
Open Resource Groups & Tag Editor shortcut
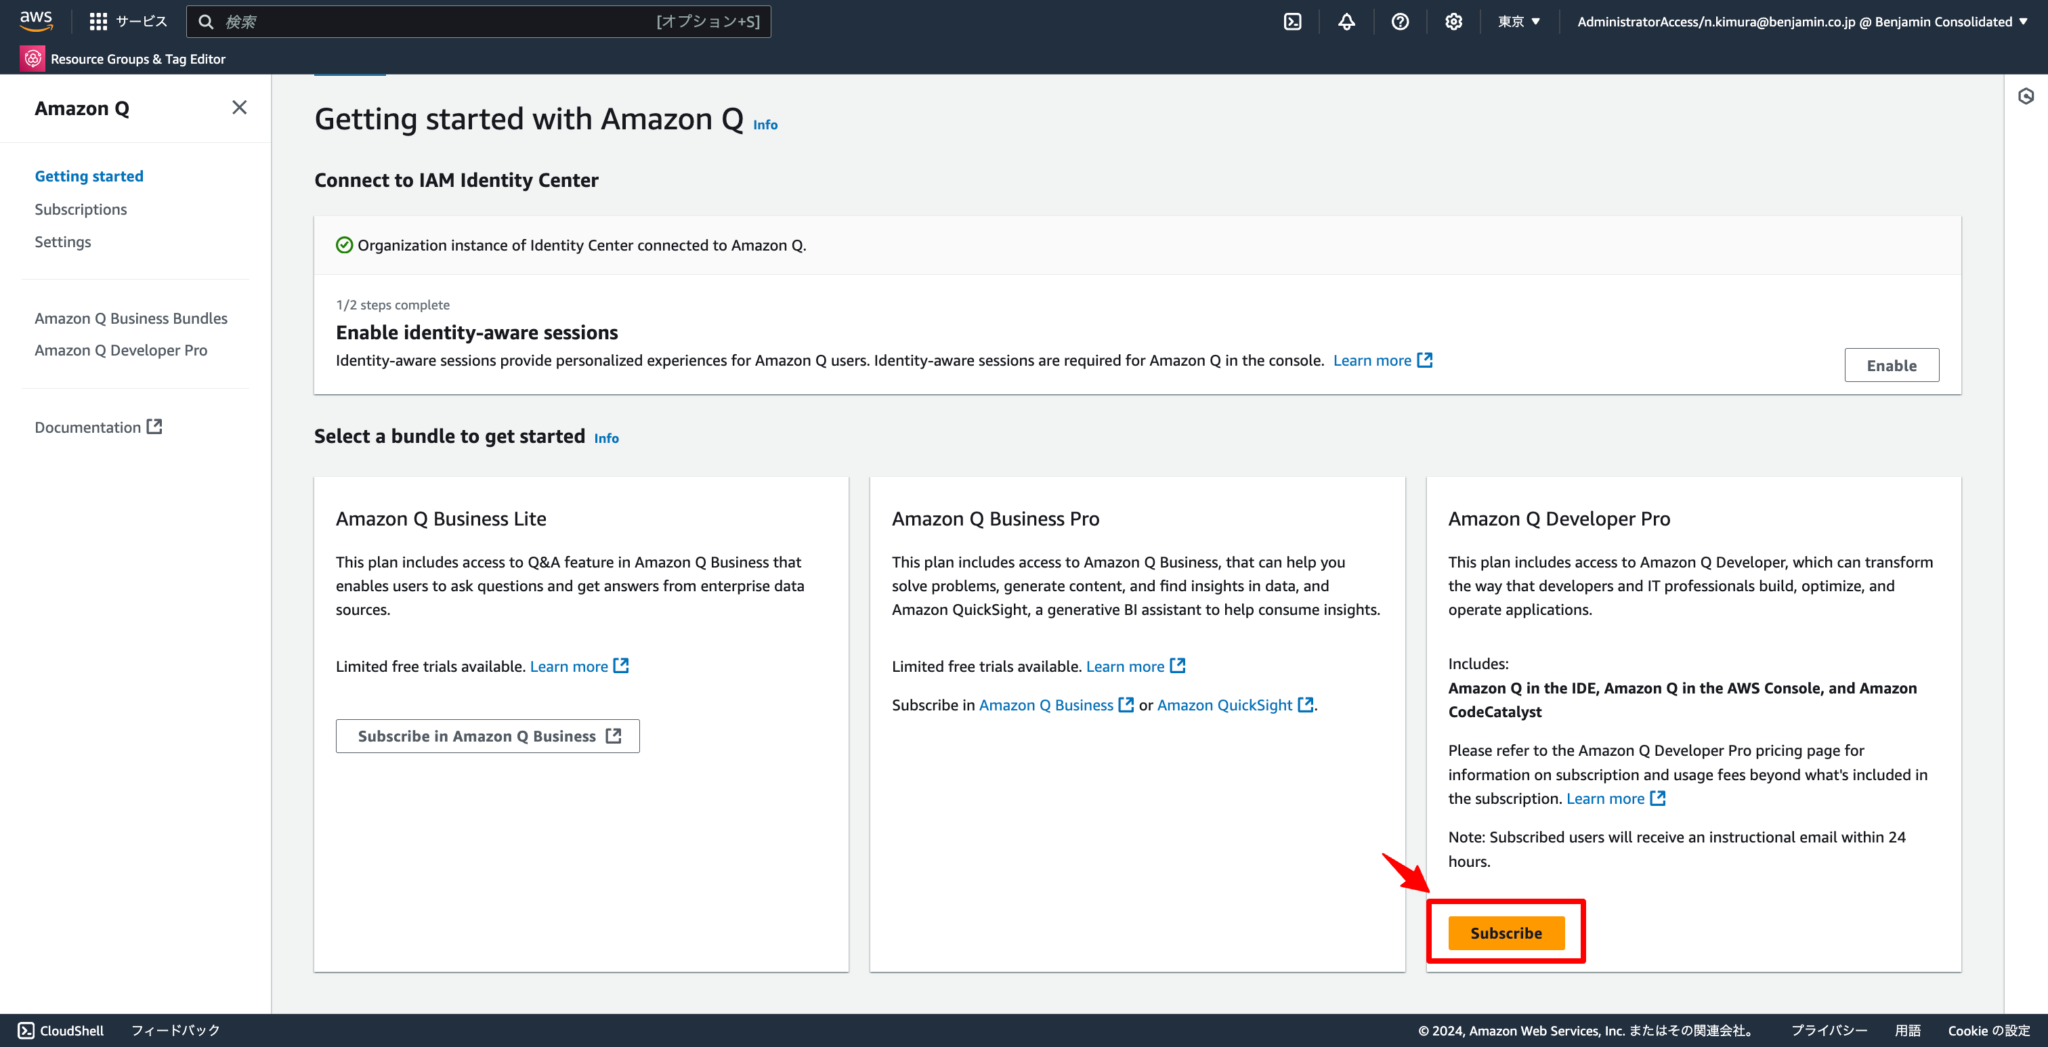pyautogui.click(x=123, y=58)
